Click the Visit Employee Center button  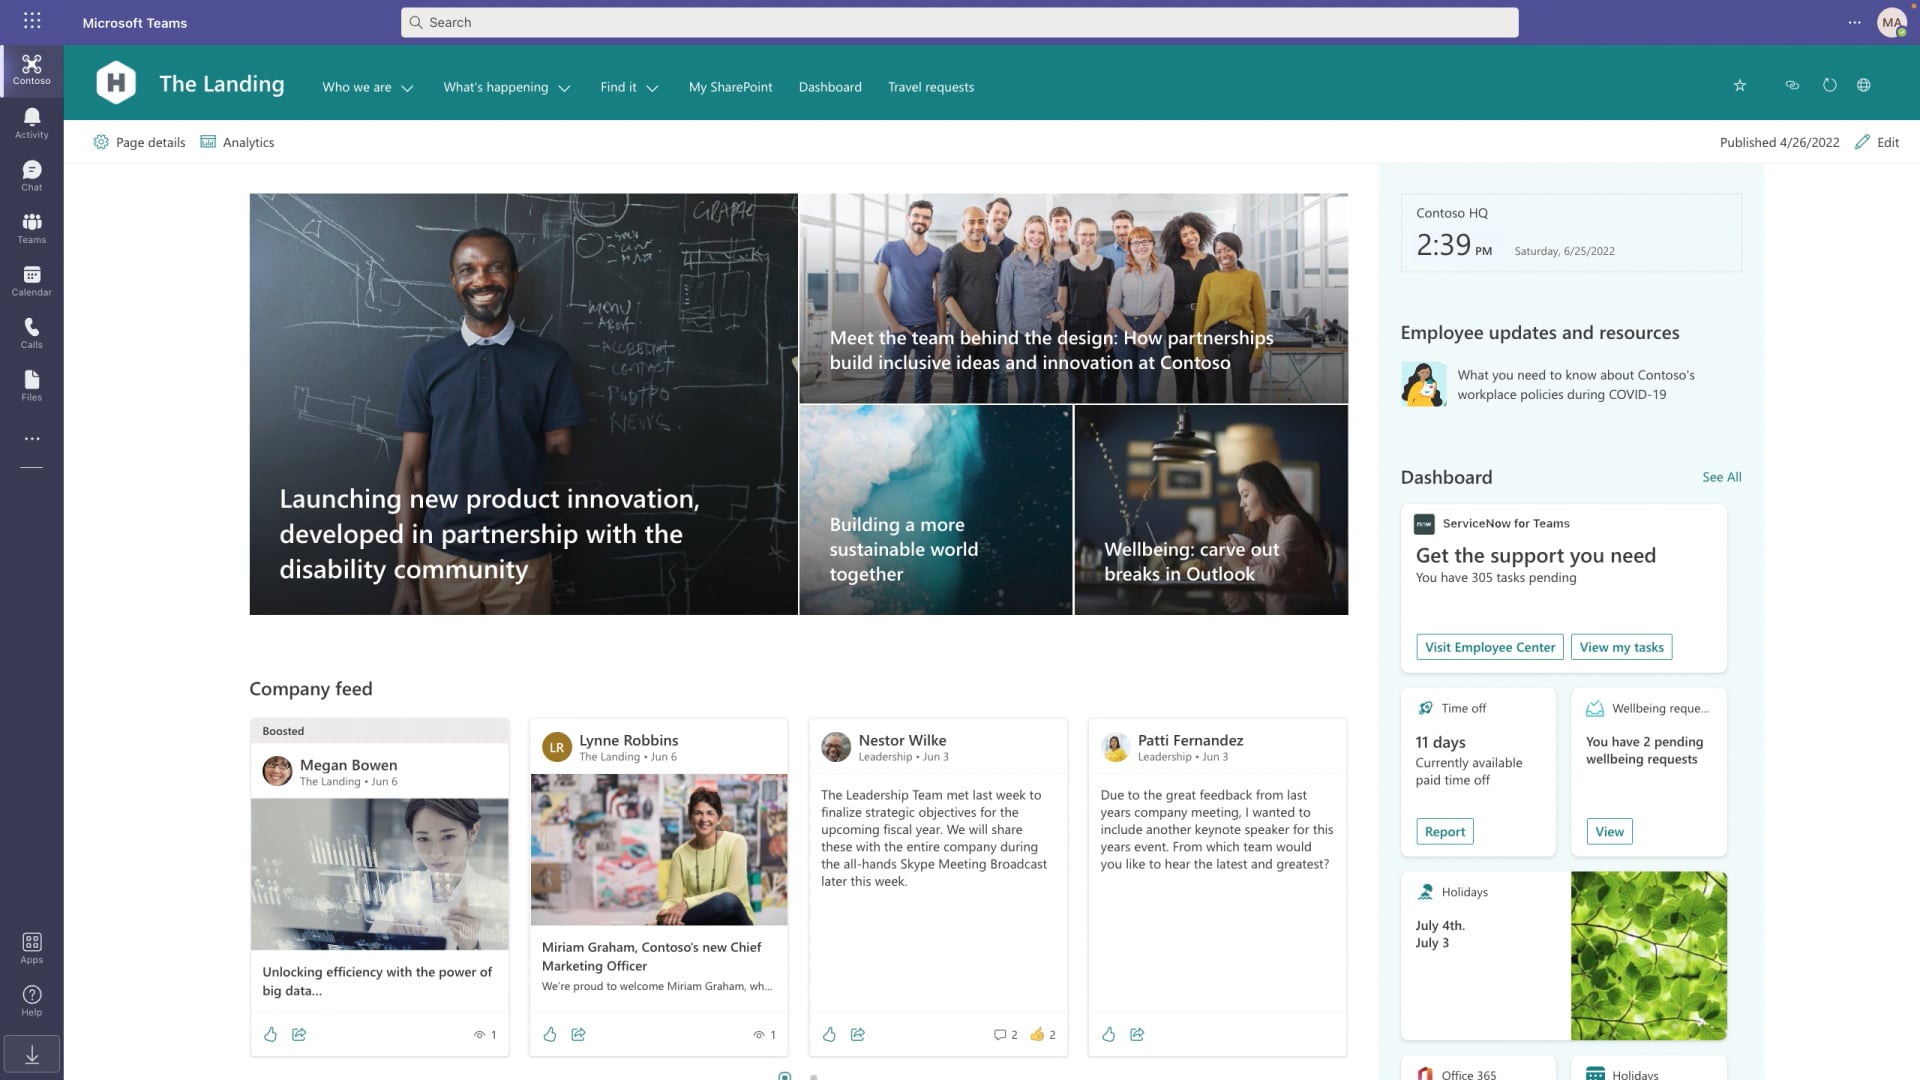pos(1489,648)
